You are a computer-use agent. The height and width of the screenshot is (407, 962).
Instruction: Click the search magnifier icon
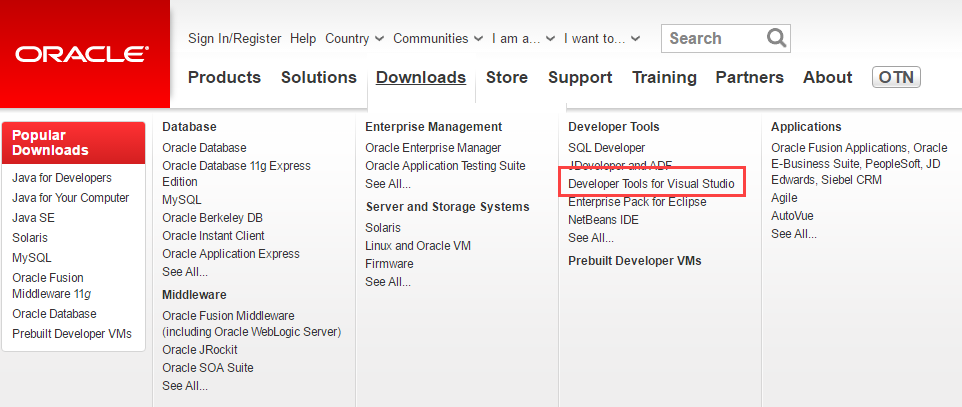point(776,38)
